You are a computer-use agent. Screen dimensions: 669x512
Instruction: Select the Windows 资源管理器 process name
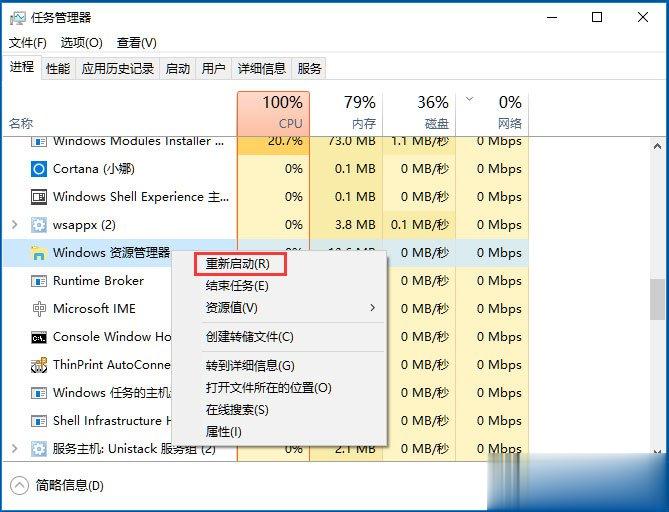[111, 253]
